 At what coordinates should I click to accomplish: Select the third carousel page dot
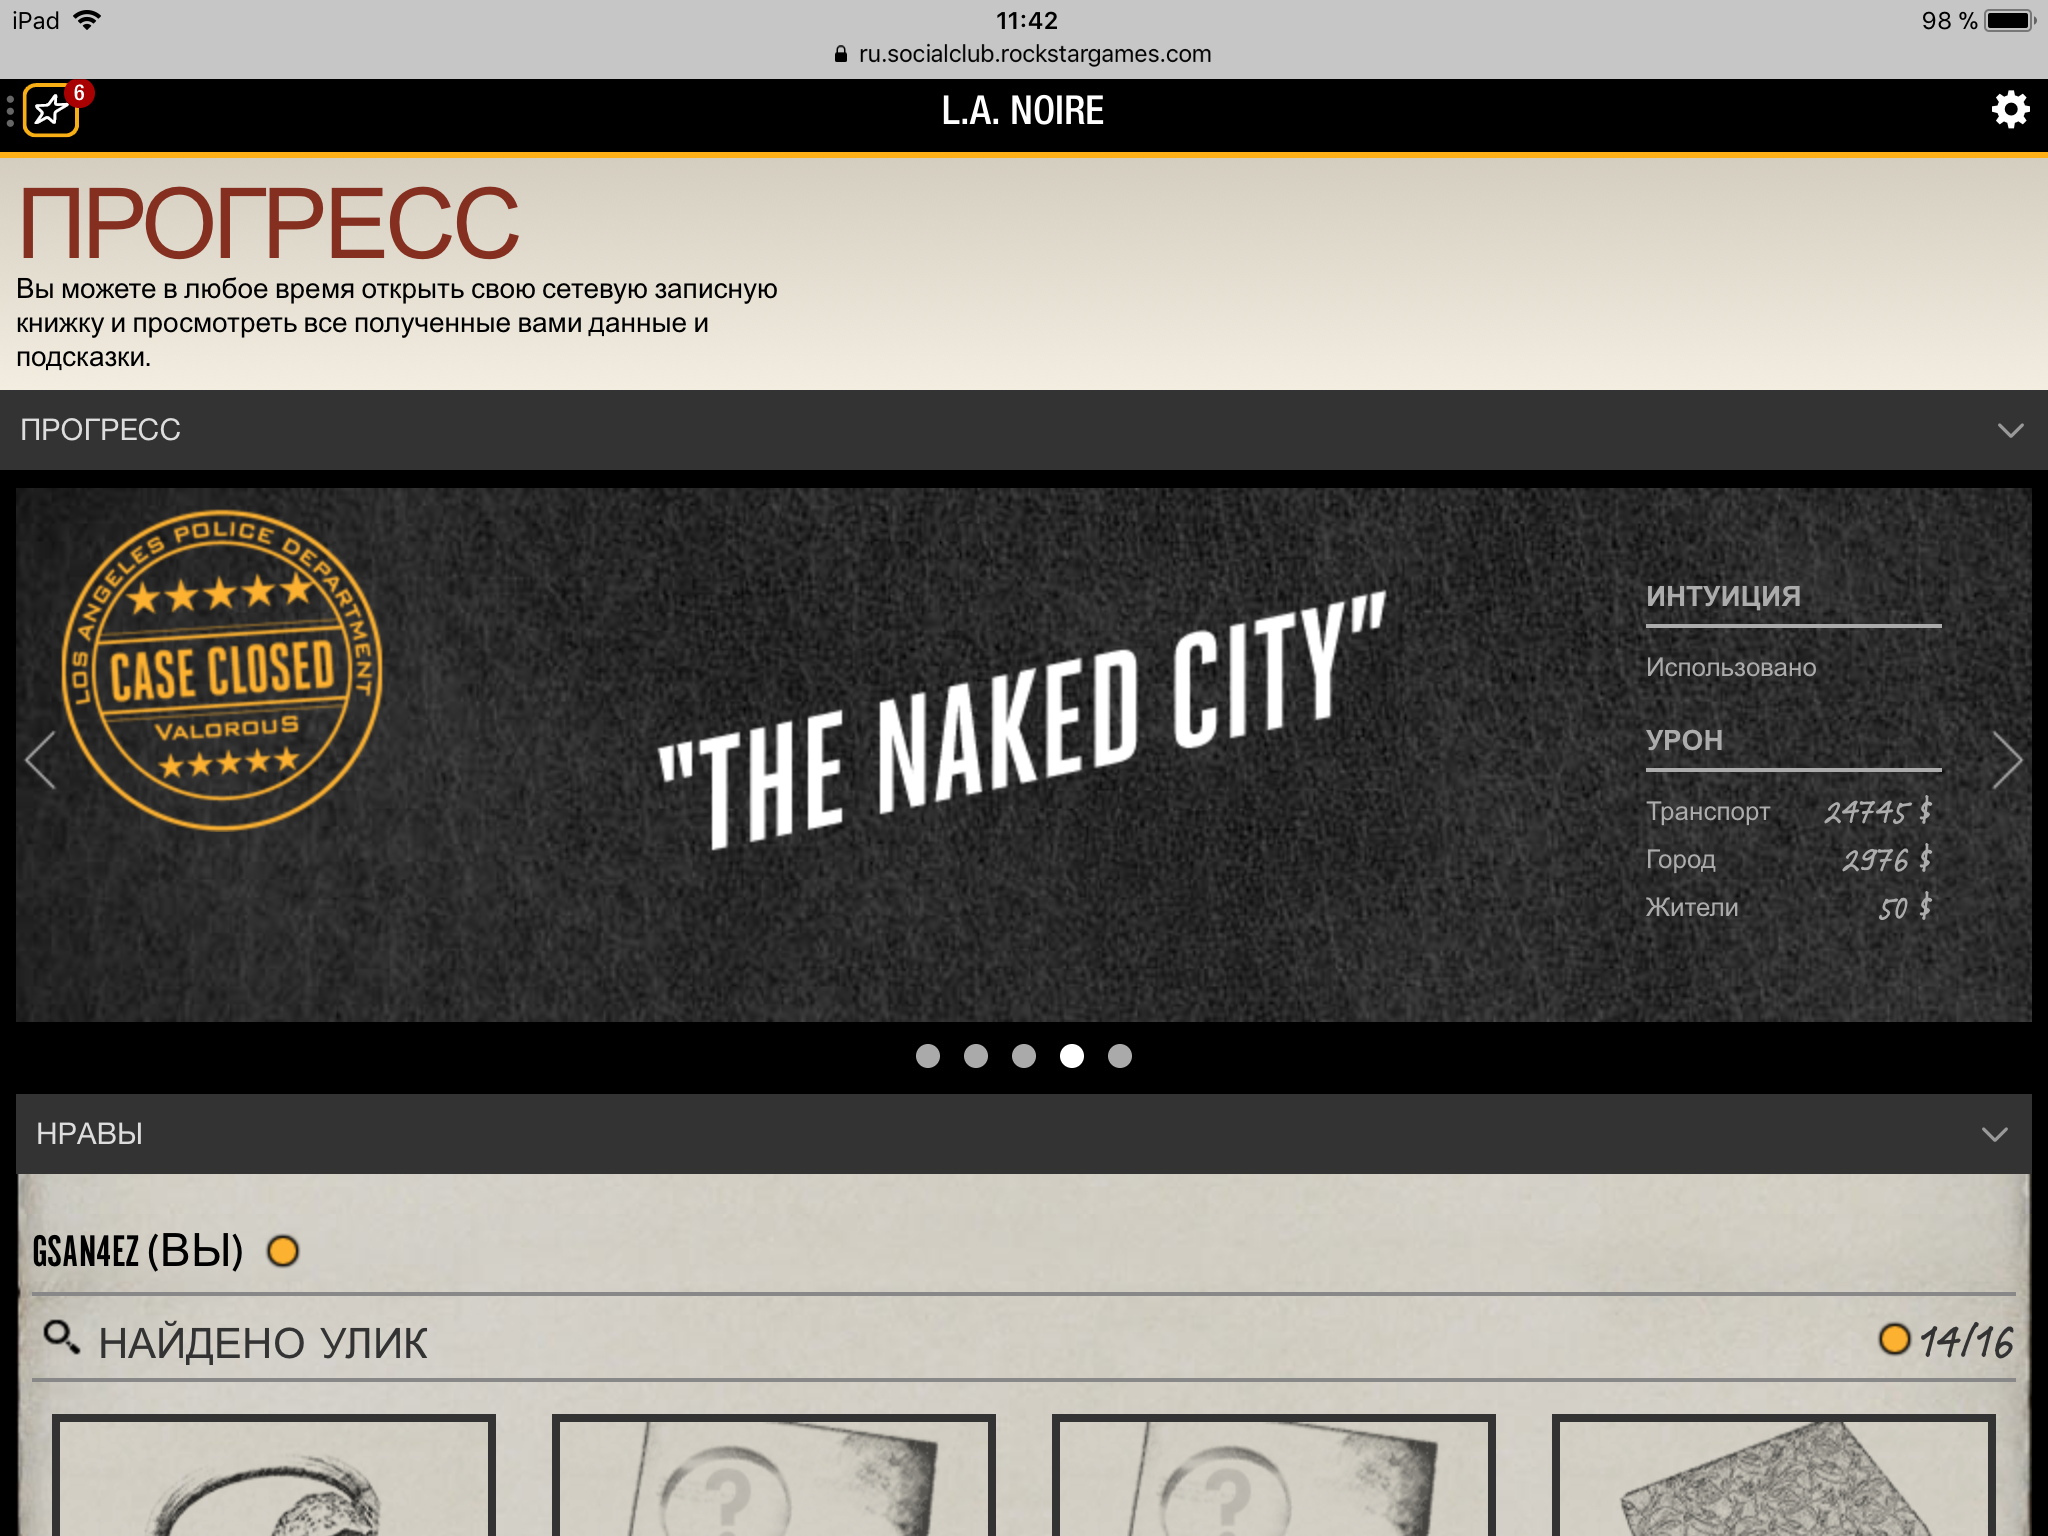[1024, 1056]
